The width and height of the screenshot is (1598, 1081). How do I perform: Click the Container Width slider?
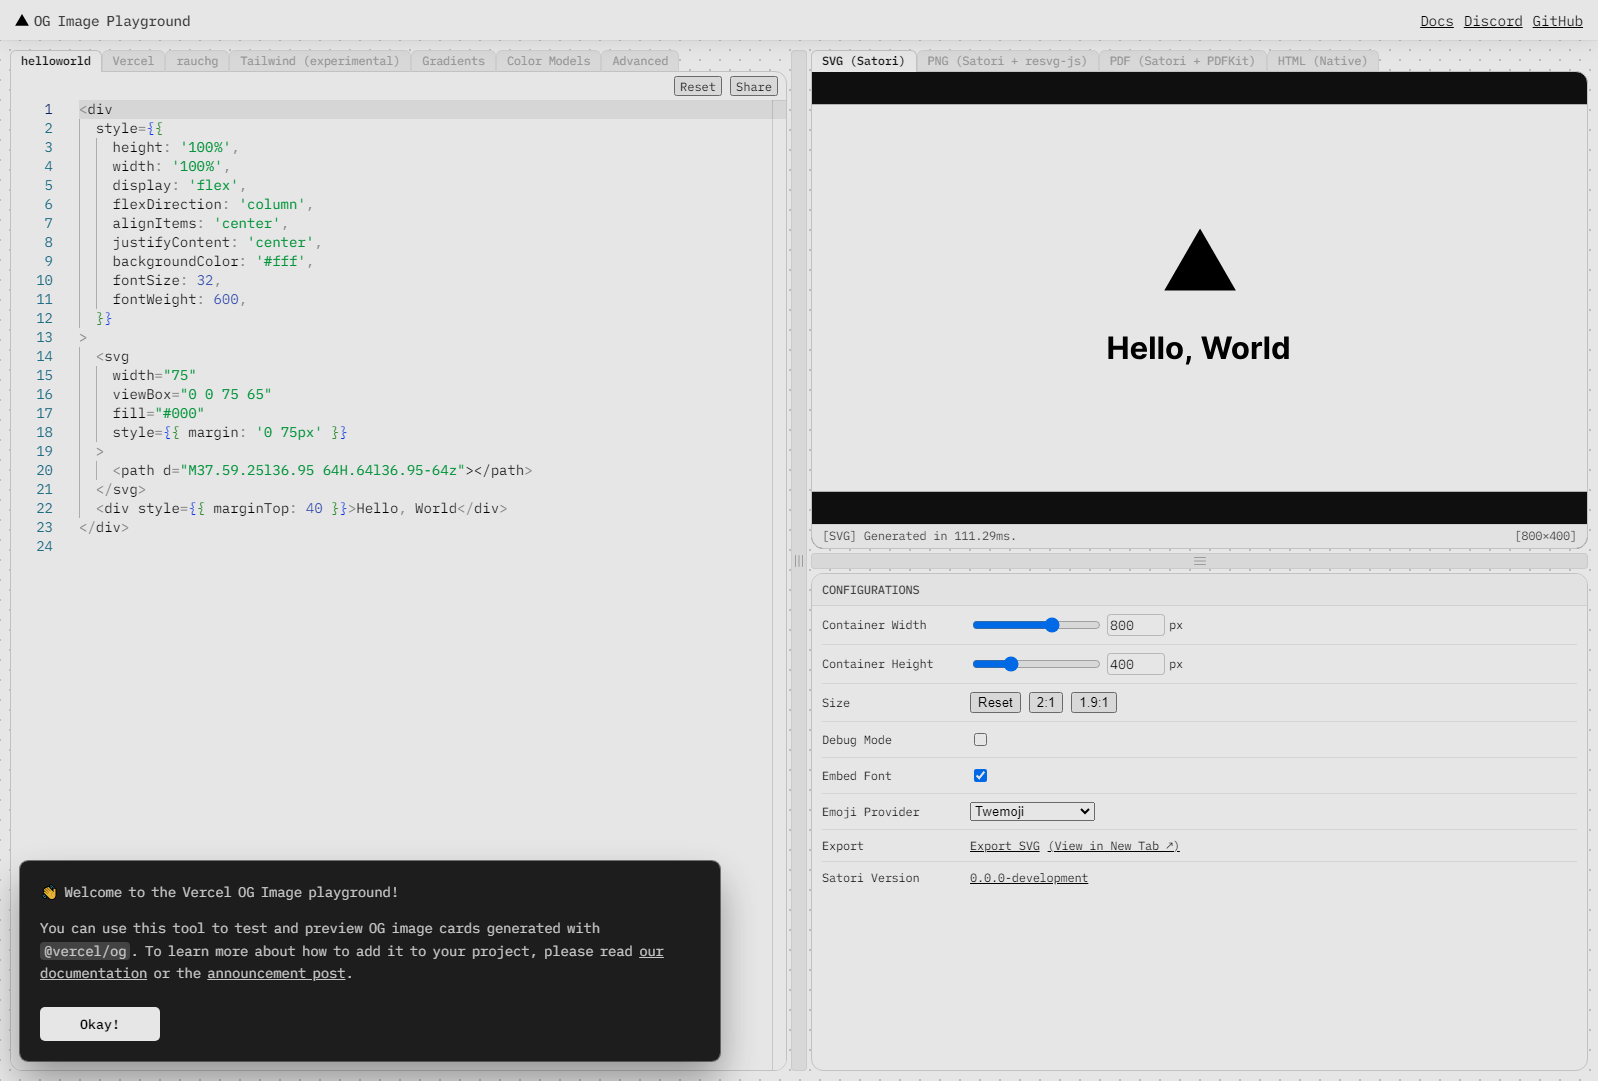(1036, 625)
